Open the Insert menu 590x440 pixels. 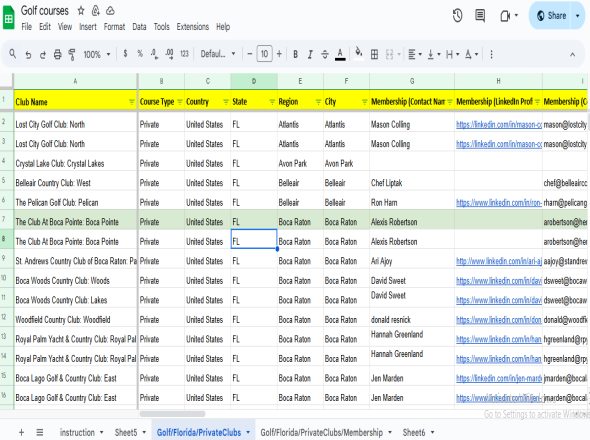88,27
